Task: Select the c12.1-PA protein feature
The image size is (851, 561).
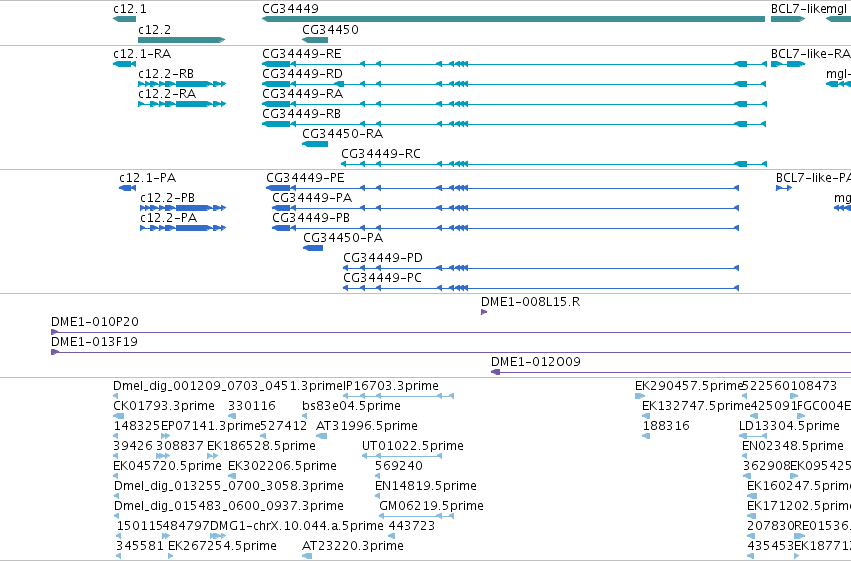Action: (x=128, y=188)
